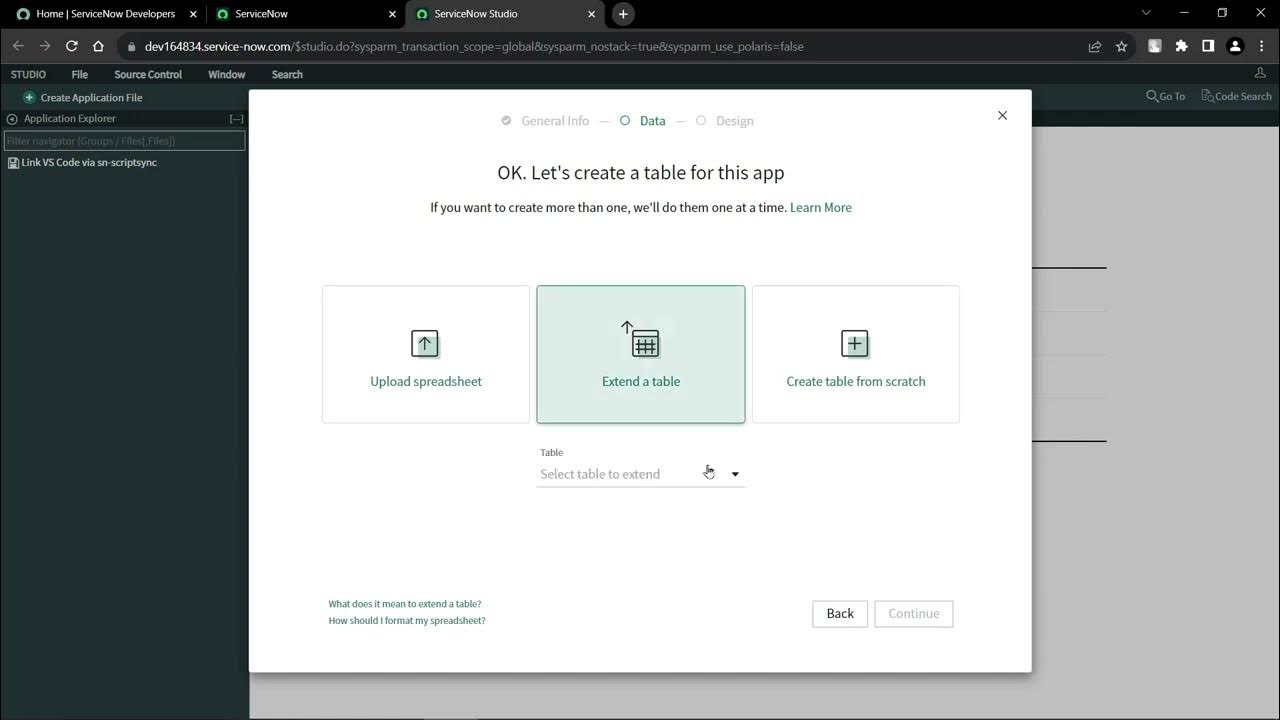Open the browser extensions puzzle icon
Viewport: 1280px width, 720px height.
tap(1181, 46)
